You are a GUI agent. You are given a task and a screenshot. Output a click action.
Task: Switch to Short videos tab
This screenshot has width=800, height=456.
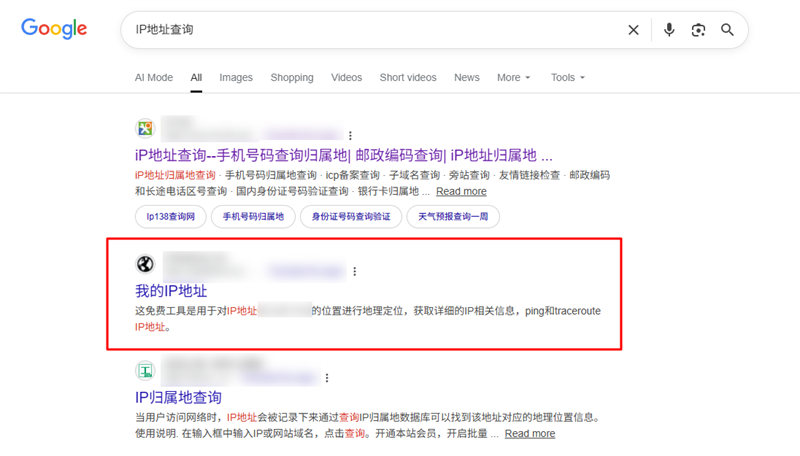click(408, 78)
